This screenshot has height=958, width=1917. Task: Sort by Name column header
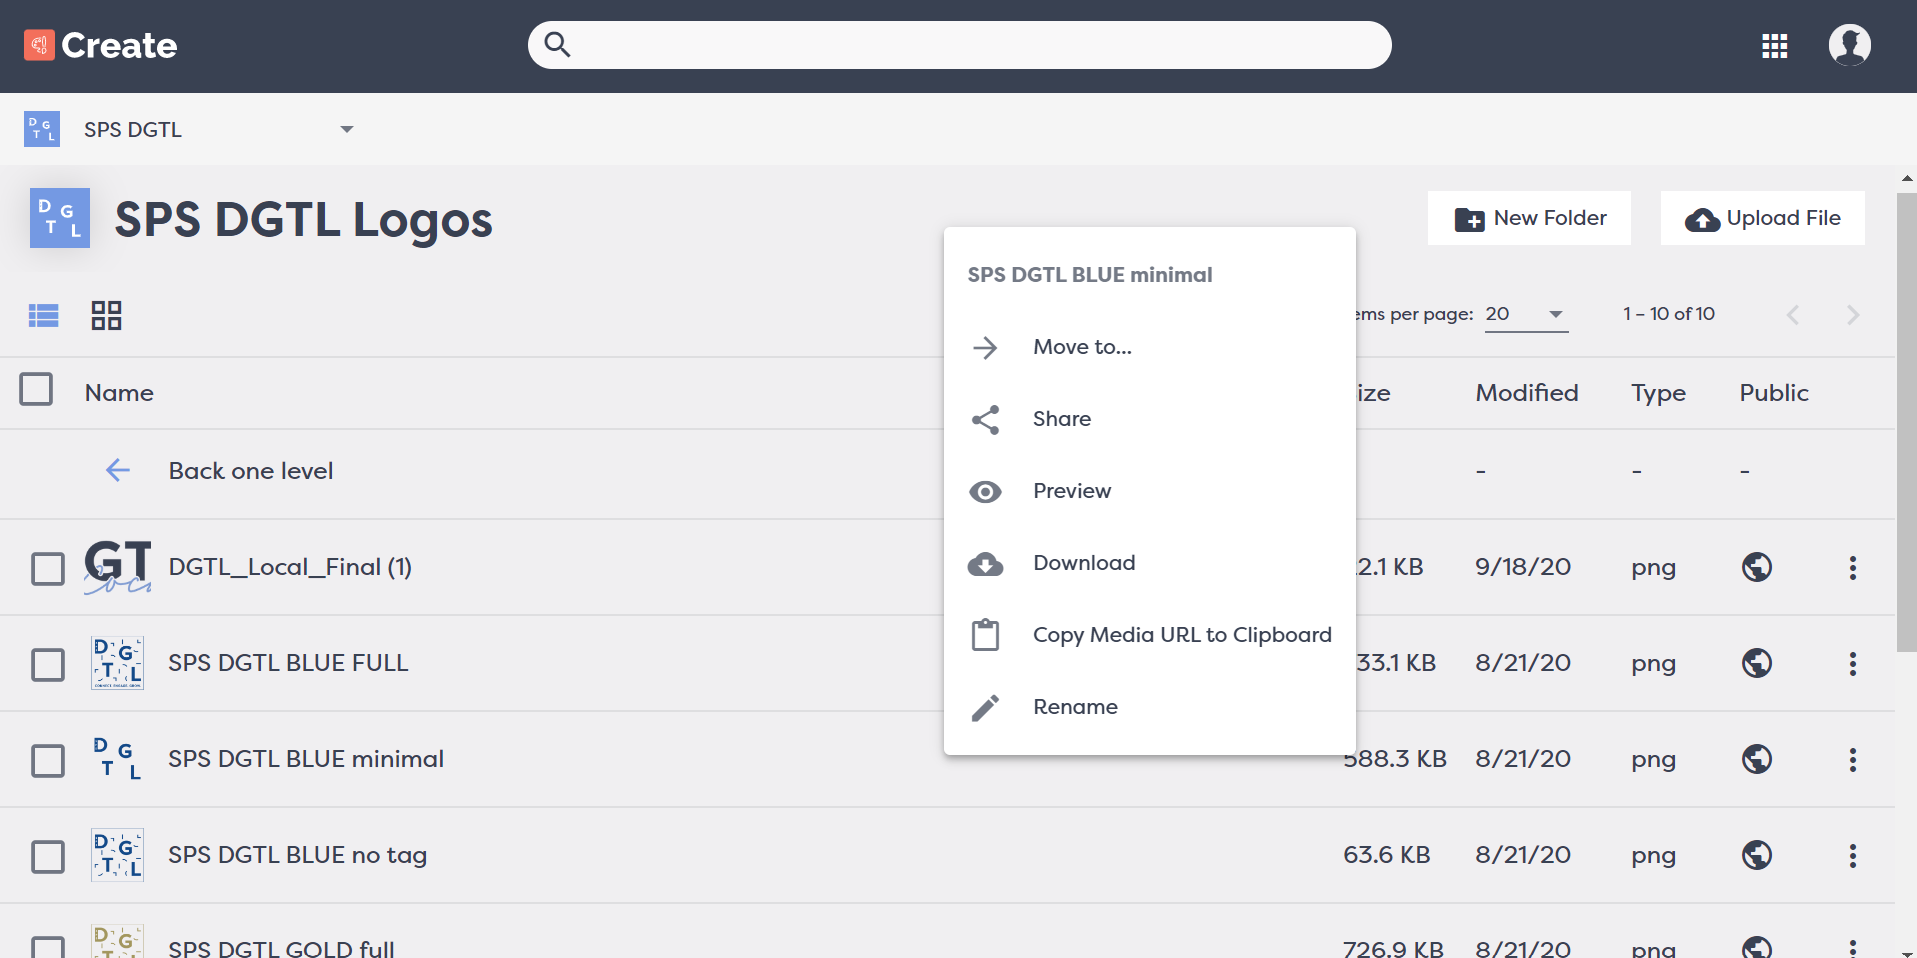(x=119, y=393)
